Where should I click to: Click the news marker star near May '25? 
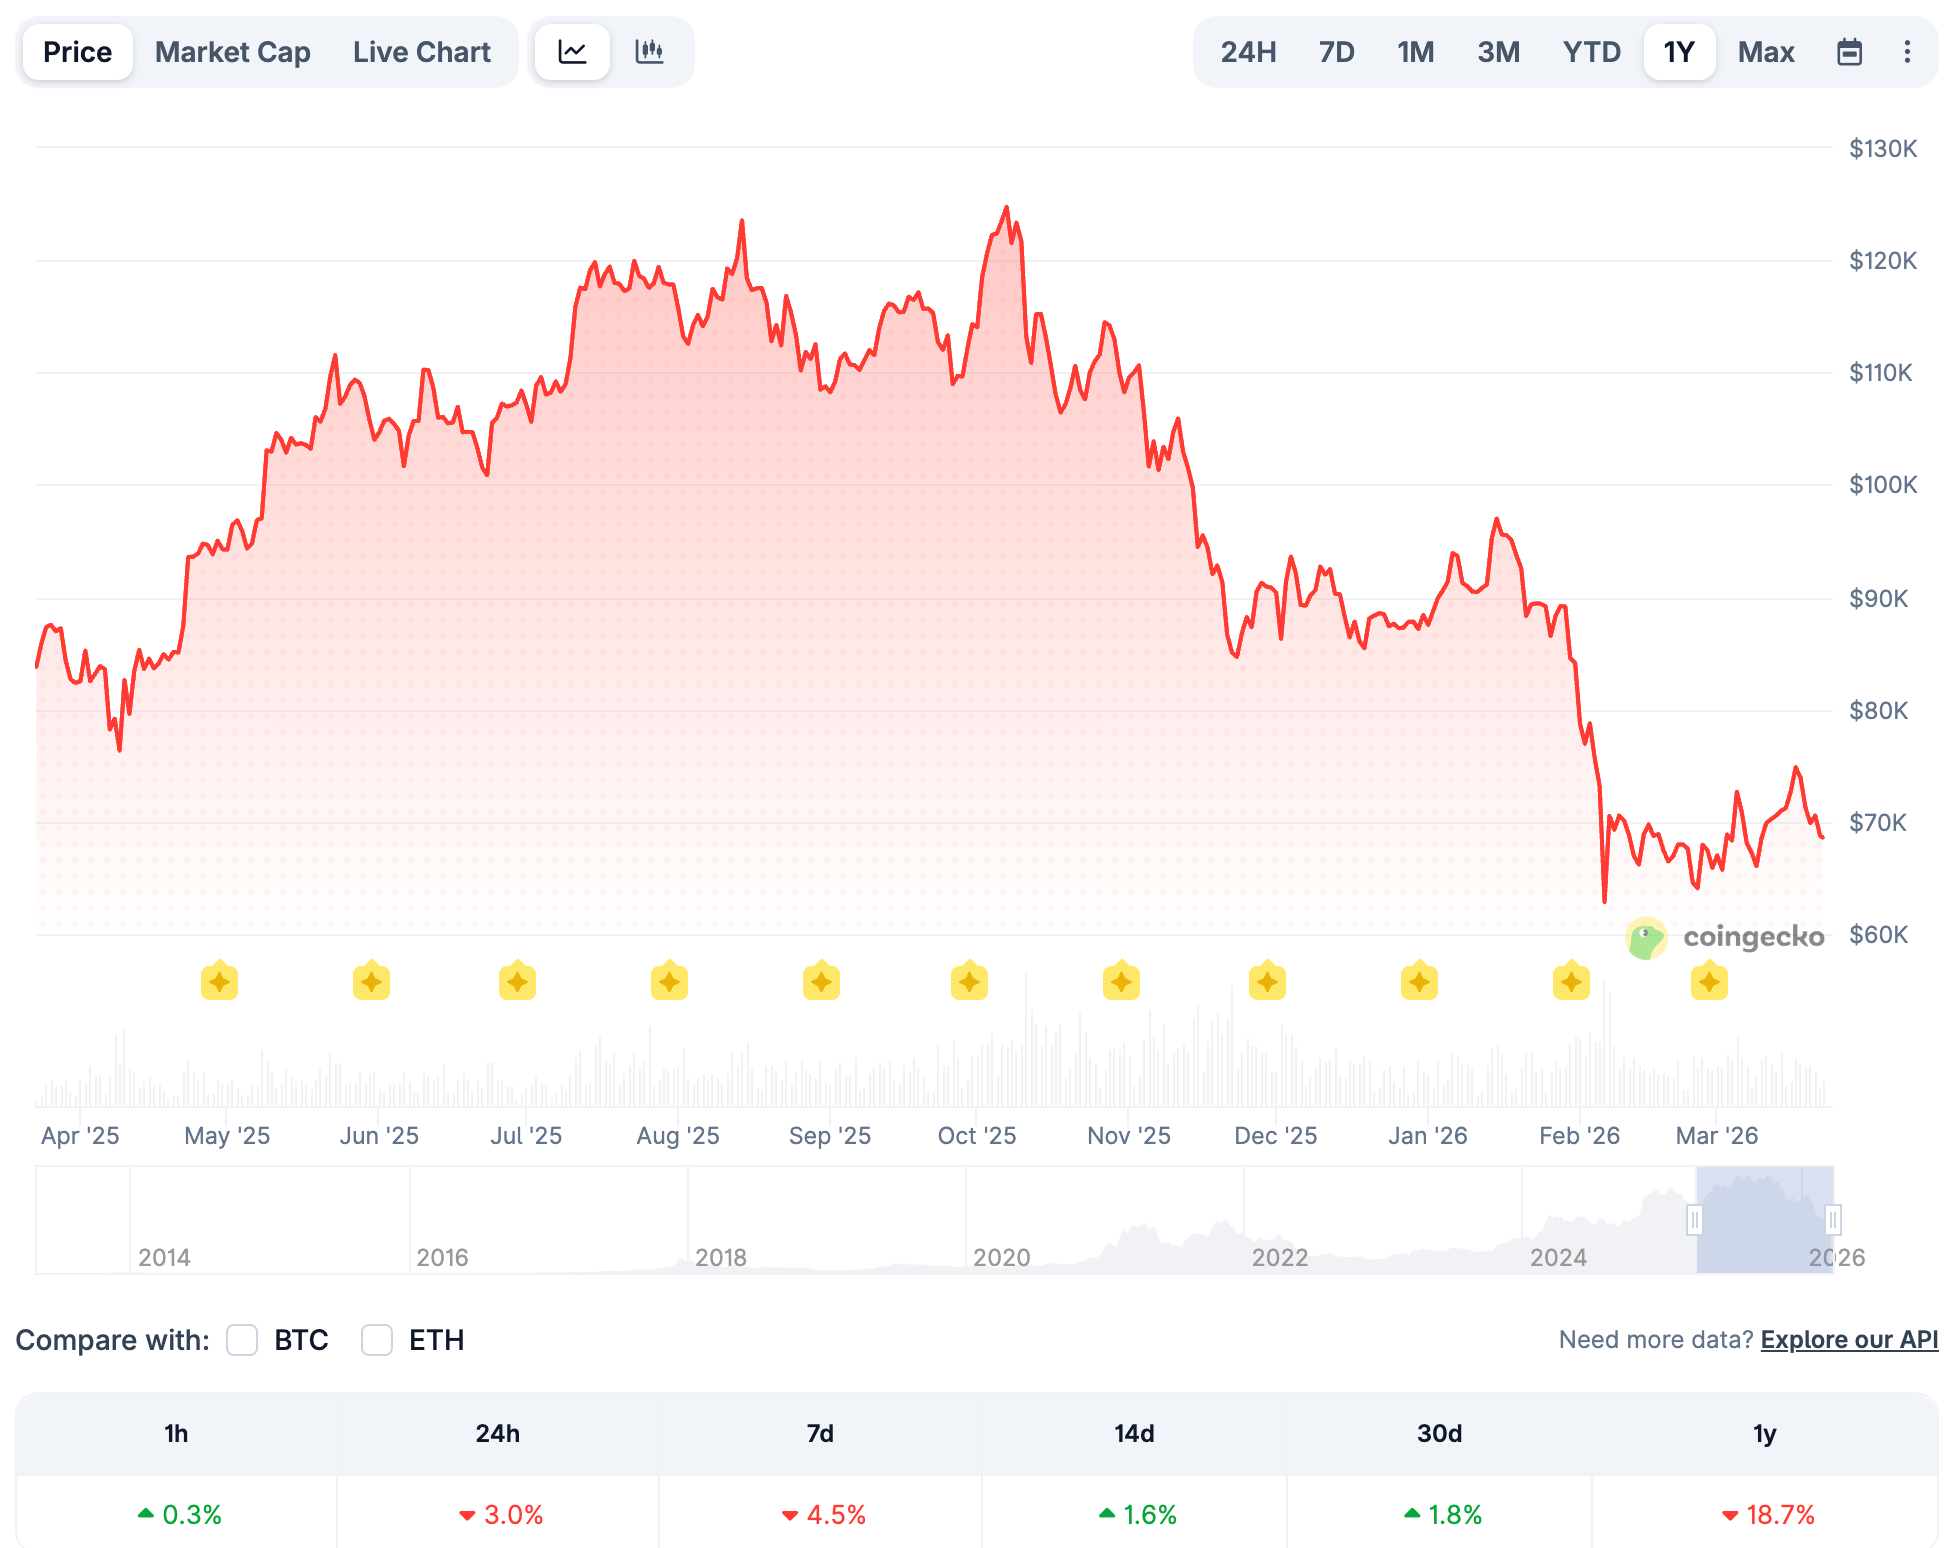(x=219, y=982)
